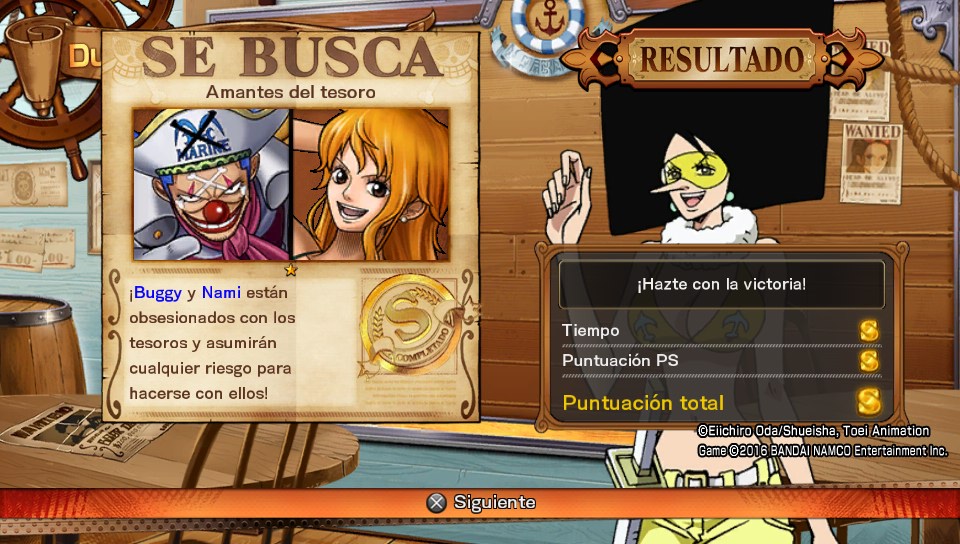Click the S rank icon for Puntuación total
This screenshot has height=544, width=960.
[869, 402]
